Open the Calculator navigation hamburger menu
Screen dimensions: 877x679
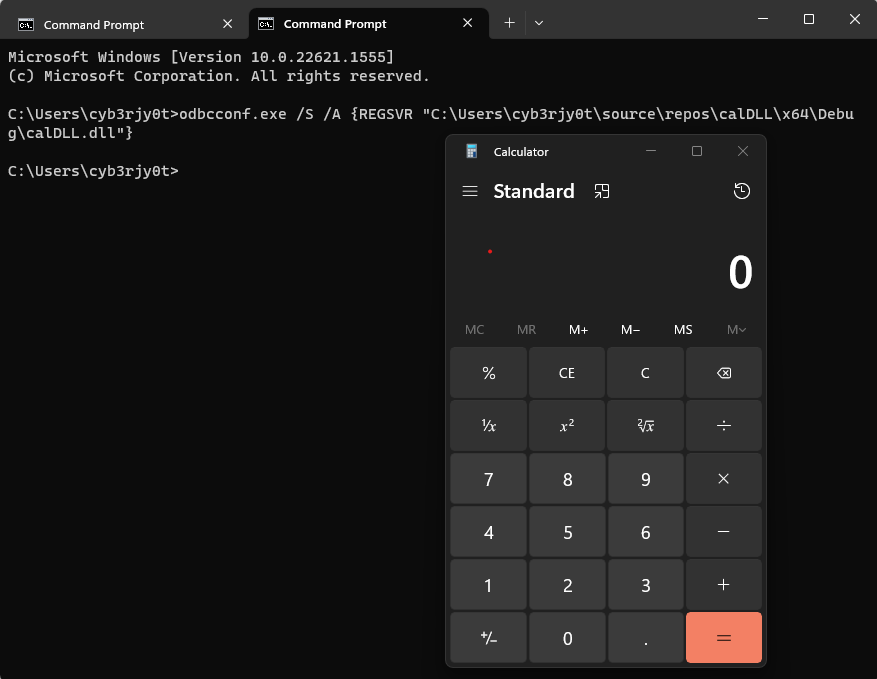click(470, 191)
